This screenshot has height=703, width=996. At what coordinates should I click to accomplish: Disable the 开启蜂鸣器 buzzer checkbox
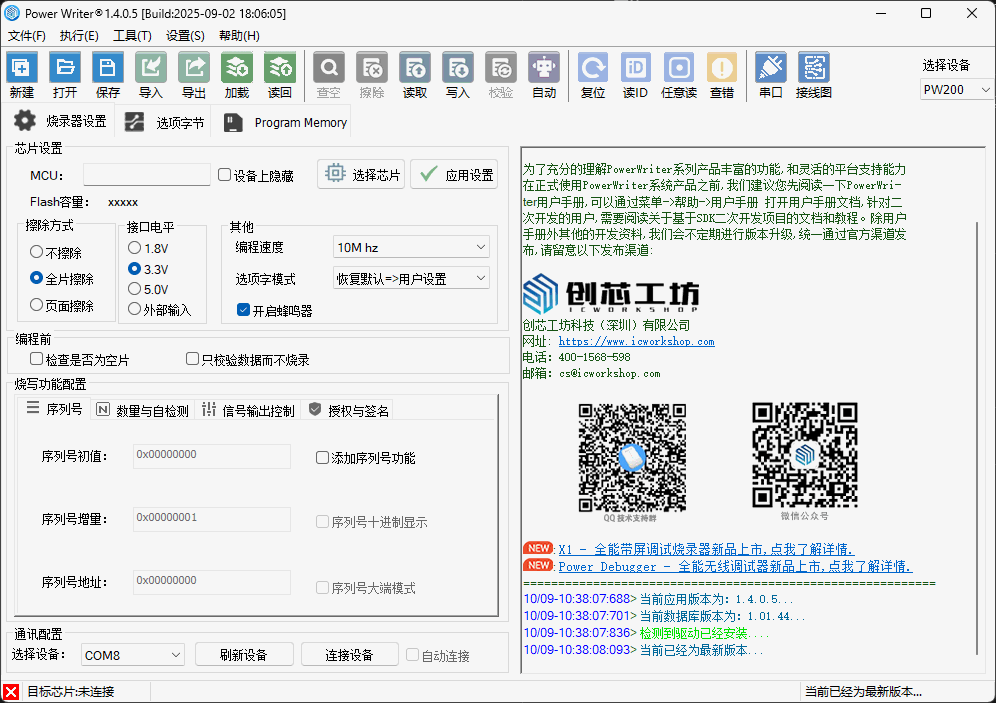(x=243, y=310)
